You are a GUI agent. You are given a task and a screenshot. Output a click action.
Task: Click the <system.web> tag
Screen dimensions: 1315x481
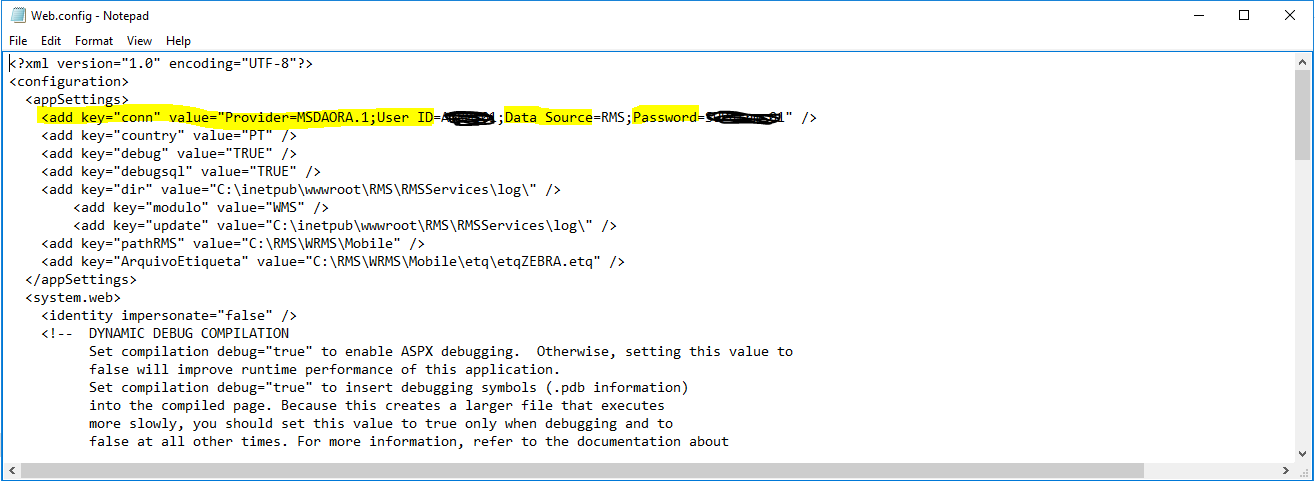tap(73, 298)
